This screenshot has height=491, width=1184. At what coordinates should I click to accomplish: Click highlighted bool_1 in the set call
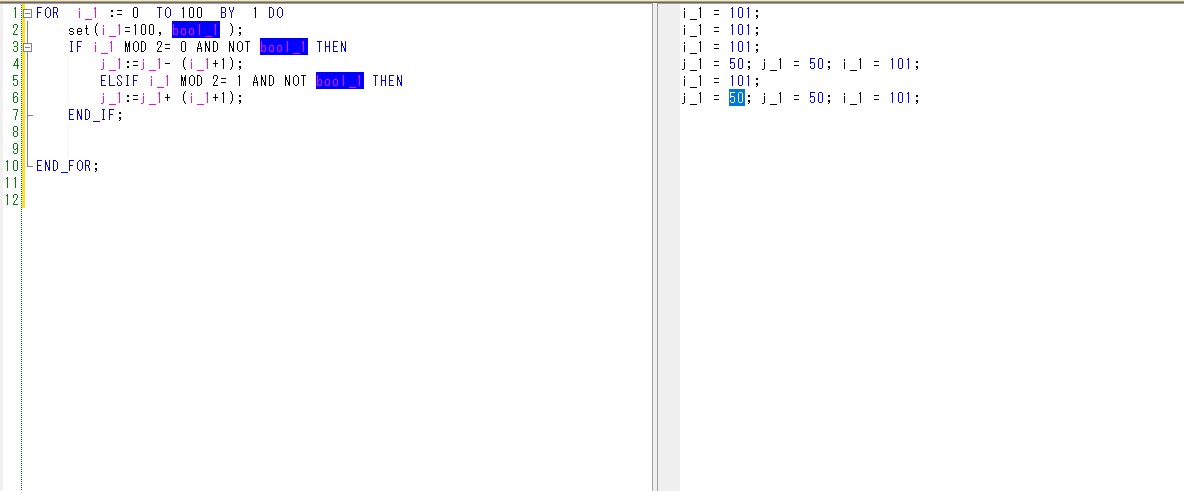tap(195, 30)
